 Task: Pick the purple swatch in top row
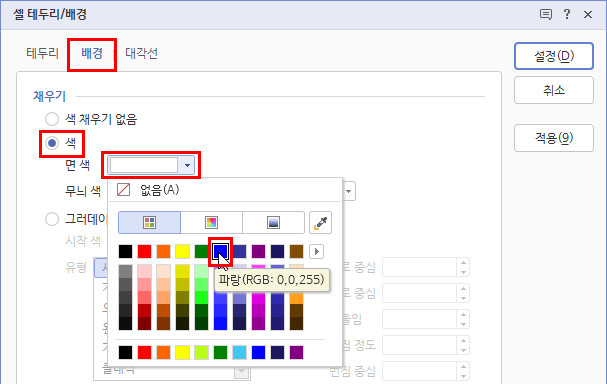pyautogui.click(x=259, y=252)
